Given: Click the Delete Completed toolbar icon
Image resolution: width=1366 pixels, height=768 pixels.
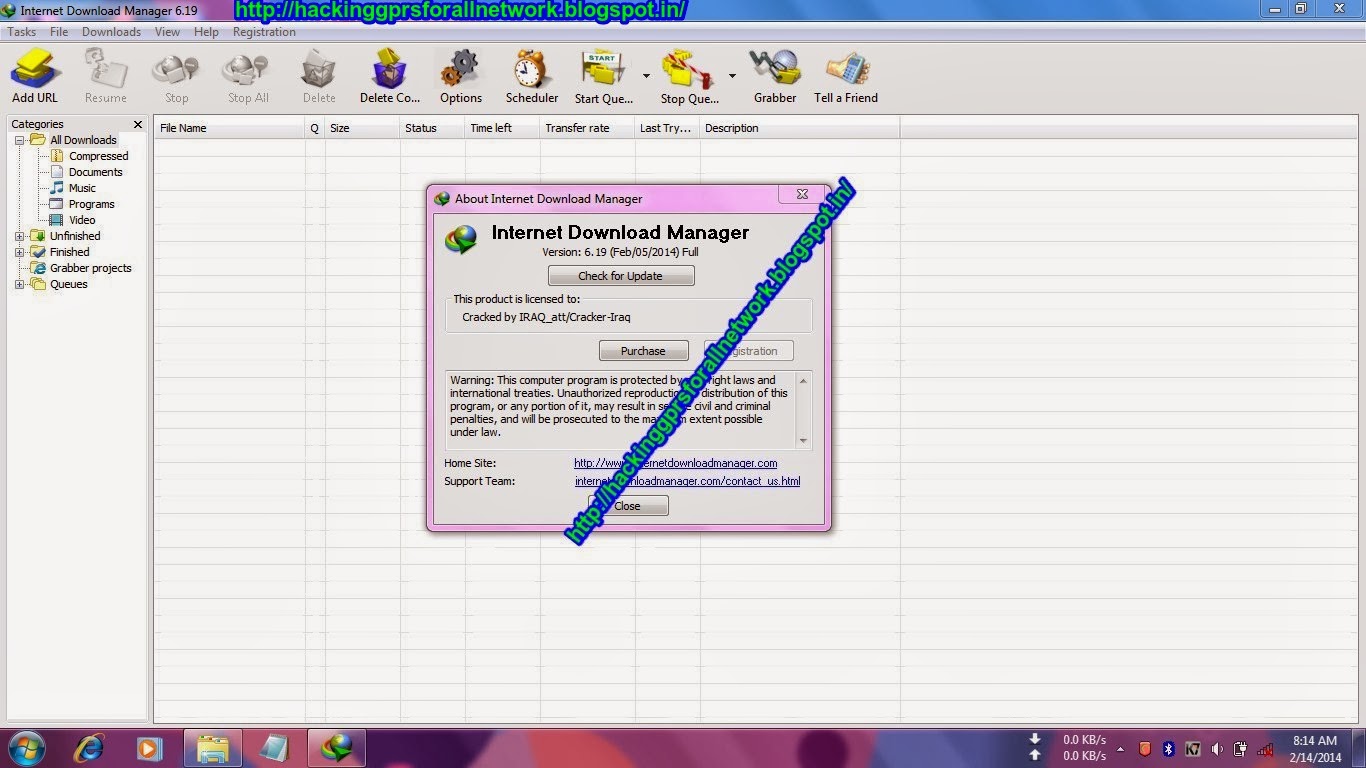Looking at the screenshot, I should pos(390,77).
